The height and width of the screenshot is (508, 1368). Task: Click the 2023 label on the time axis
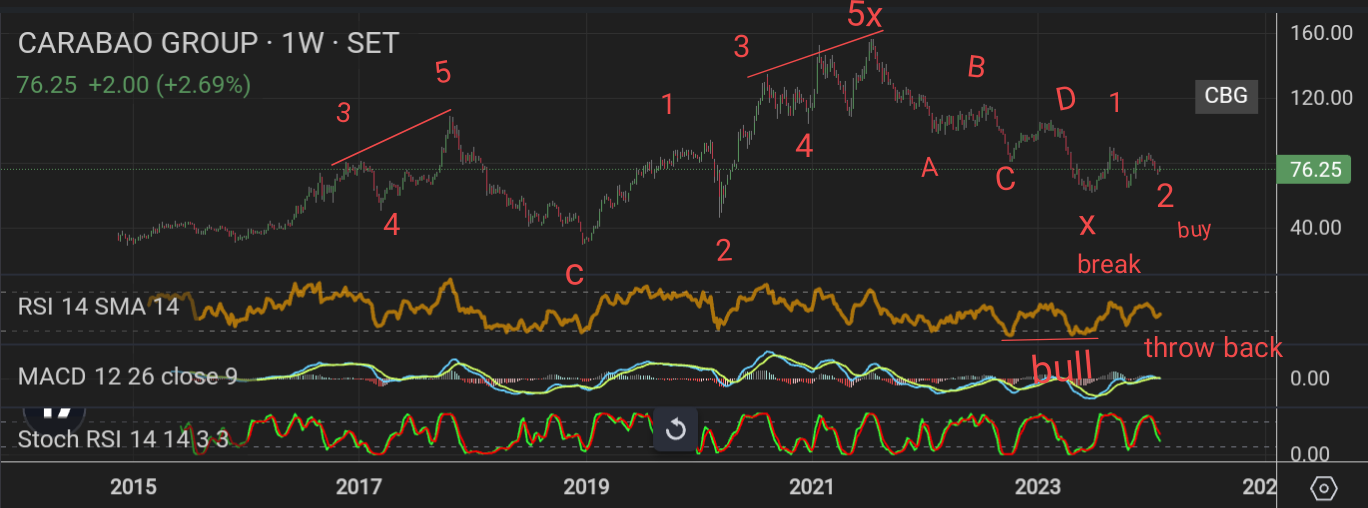[1037, 487]
